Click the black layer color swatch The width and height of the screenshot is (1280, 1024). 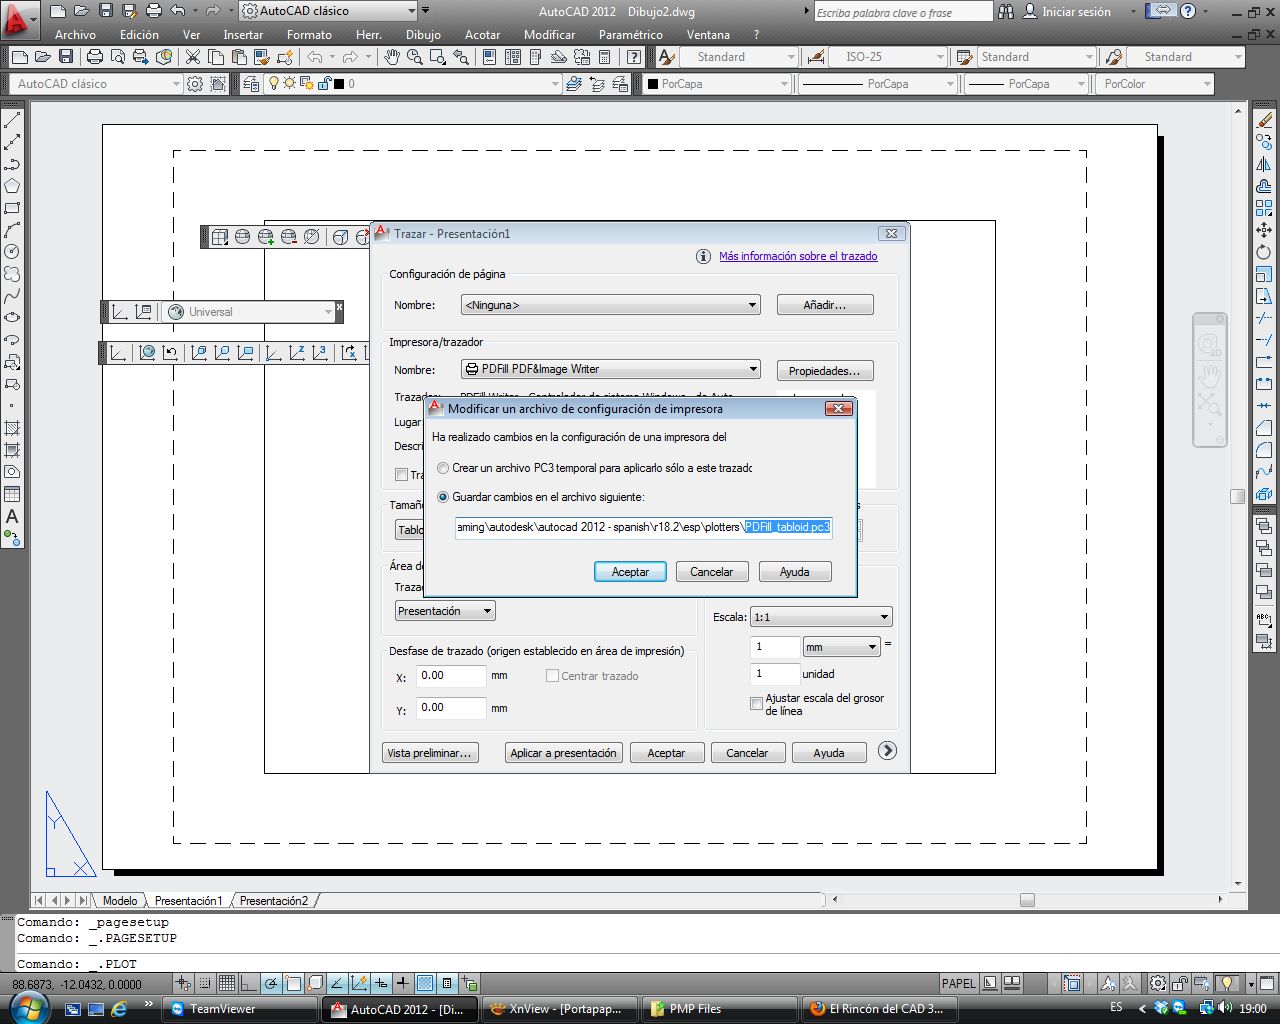[339, 84]
